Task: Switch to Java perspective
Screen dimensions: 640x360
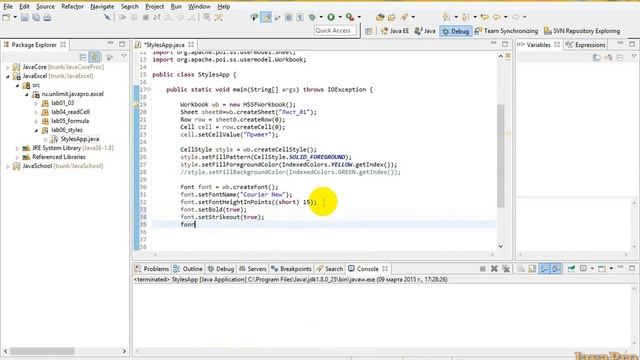Action: click(x=425, y=31)
